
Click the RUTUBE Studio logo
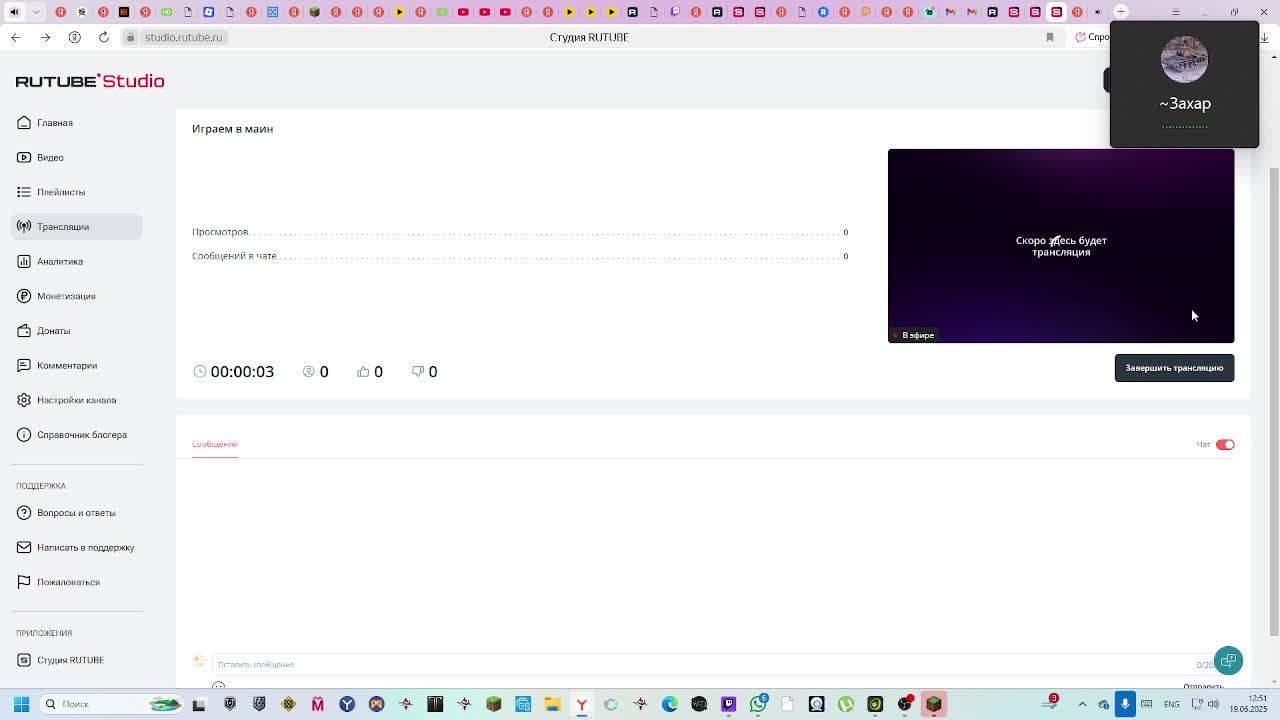(x=90, y=81)
